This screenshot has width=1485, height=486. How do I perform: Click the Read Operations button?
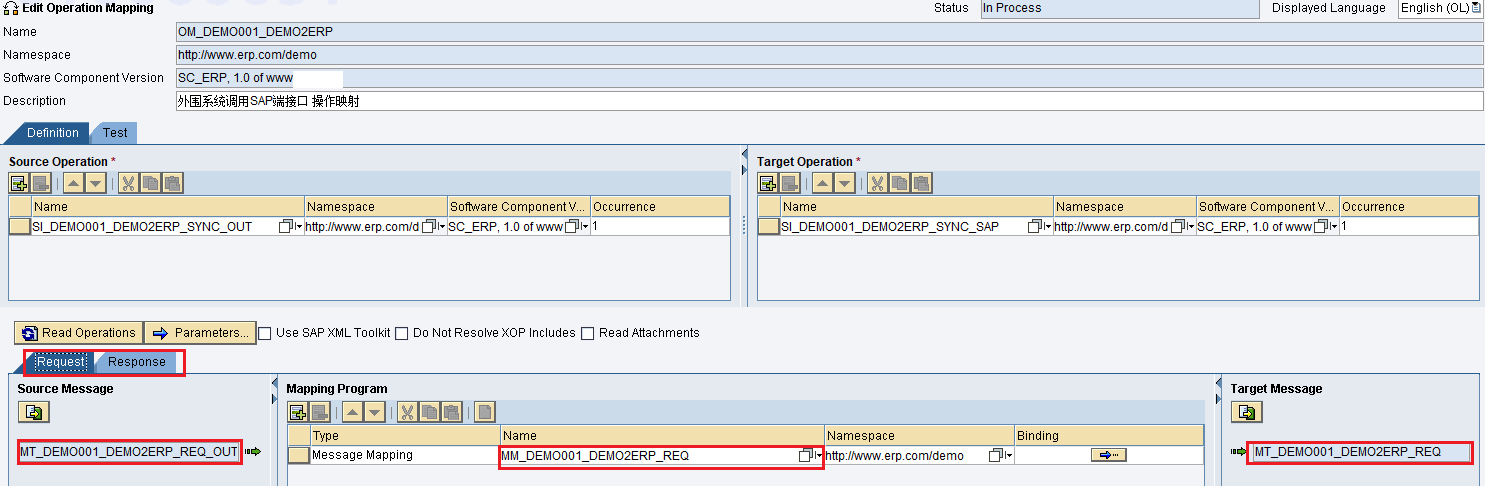click(78, 333)
